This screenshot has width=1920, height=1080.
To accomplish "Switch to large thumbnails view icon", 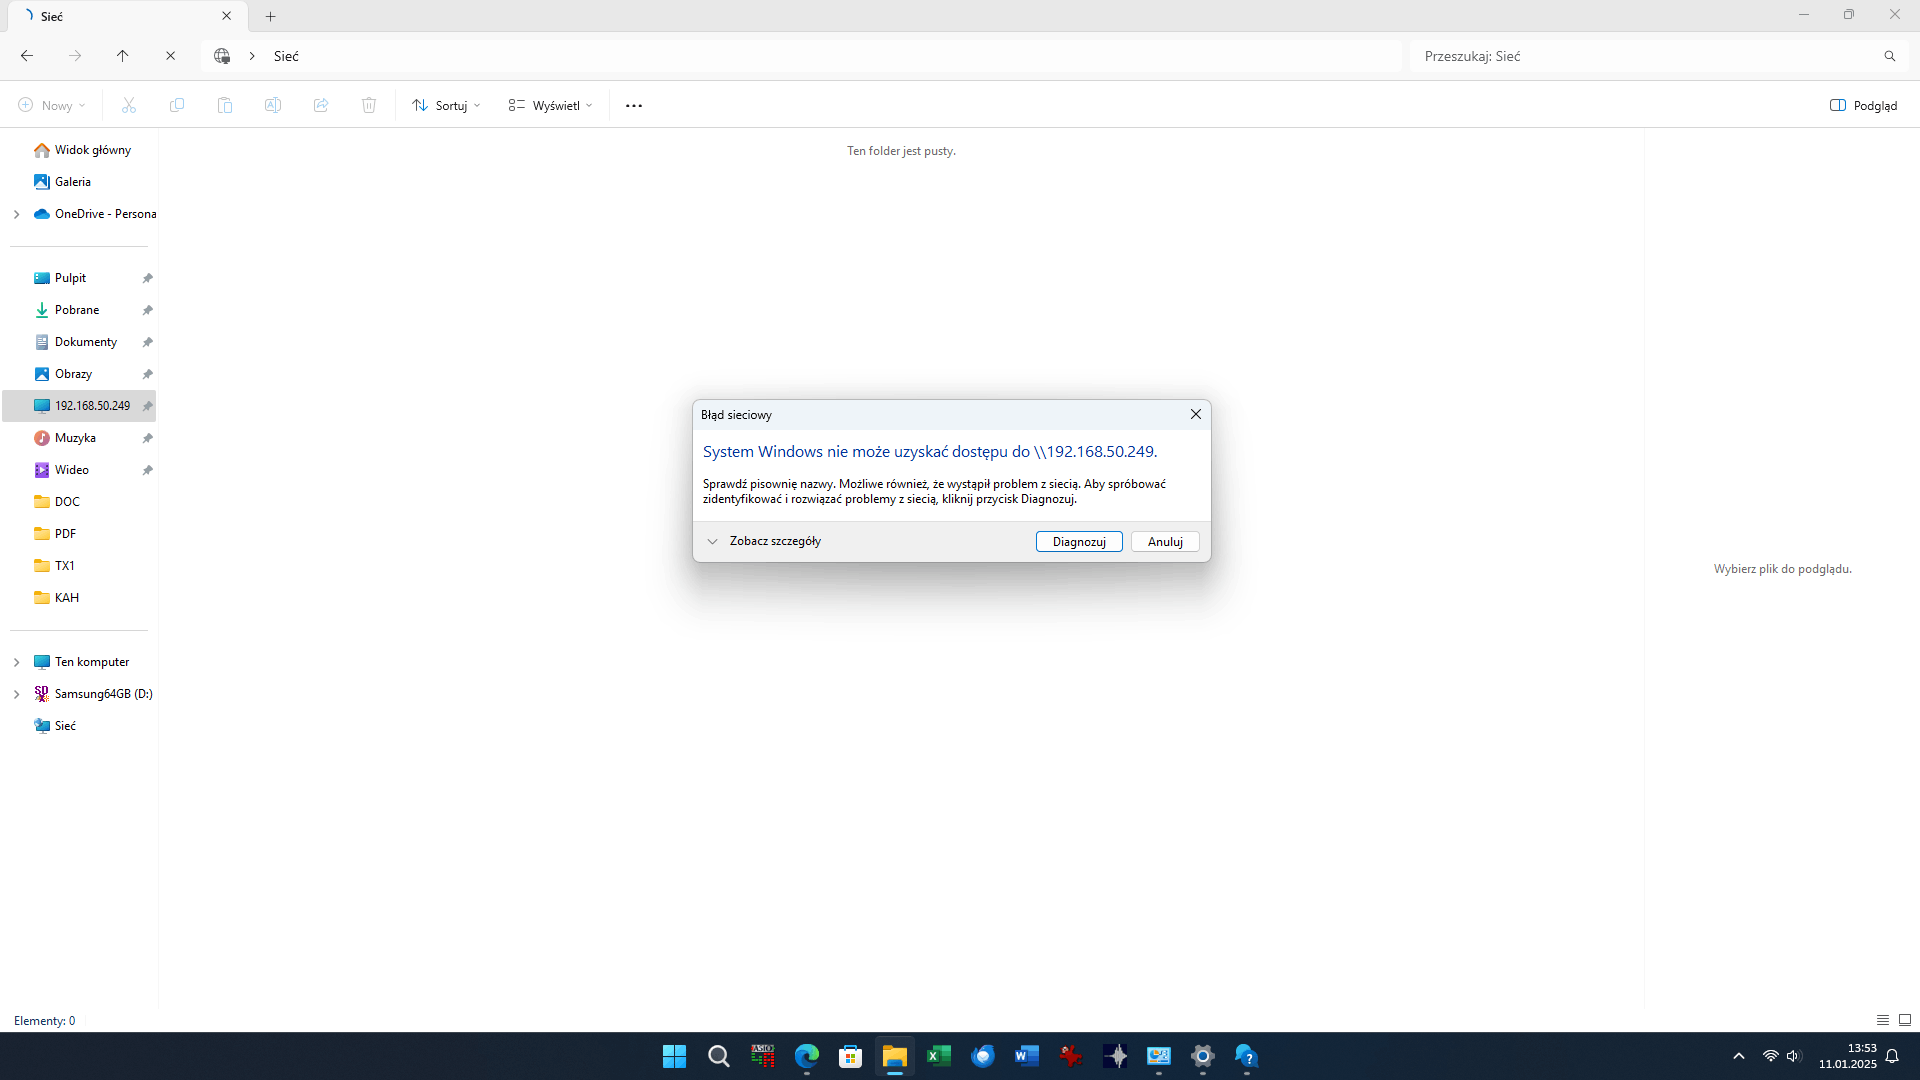I will 1904,1020.
